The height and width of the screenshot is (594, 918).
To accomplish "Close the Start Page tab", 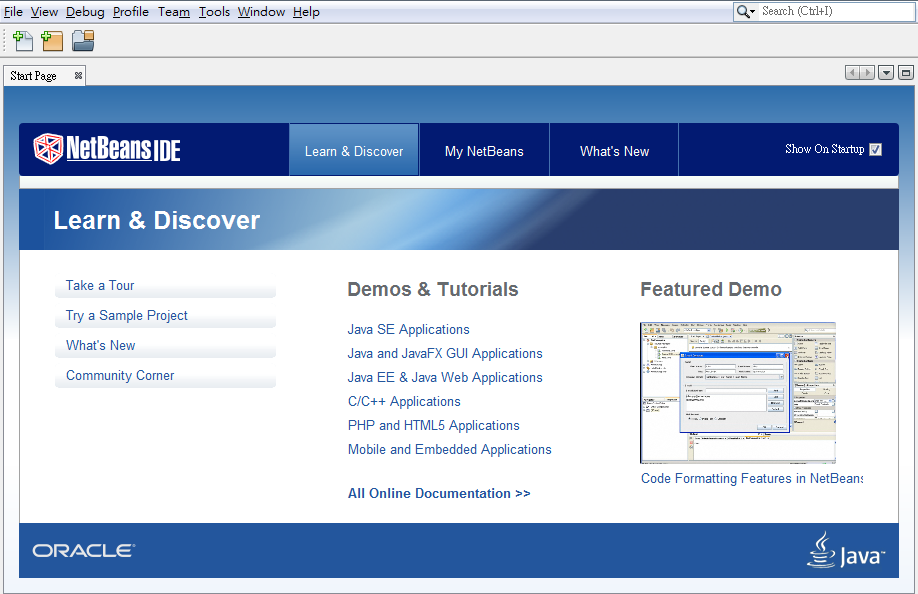I will (78, 75).
